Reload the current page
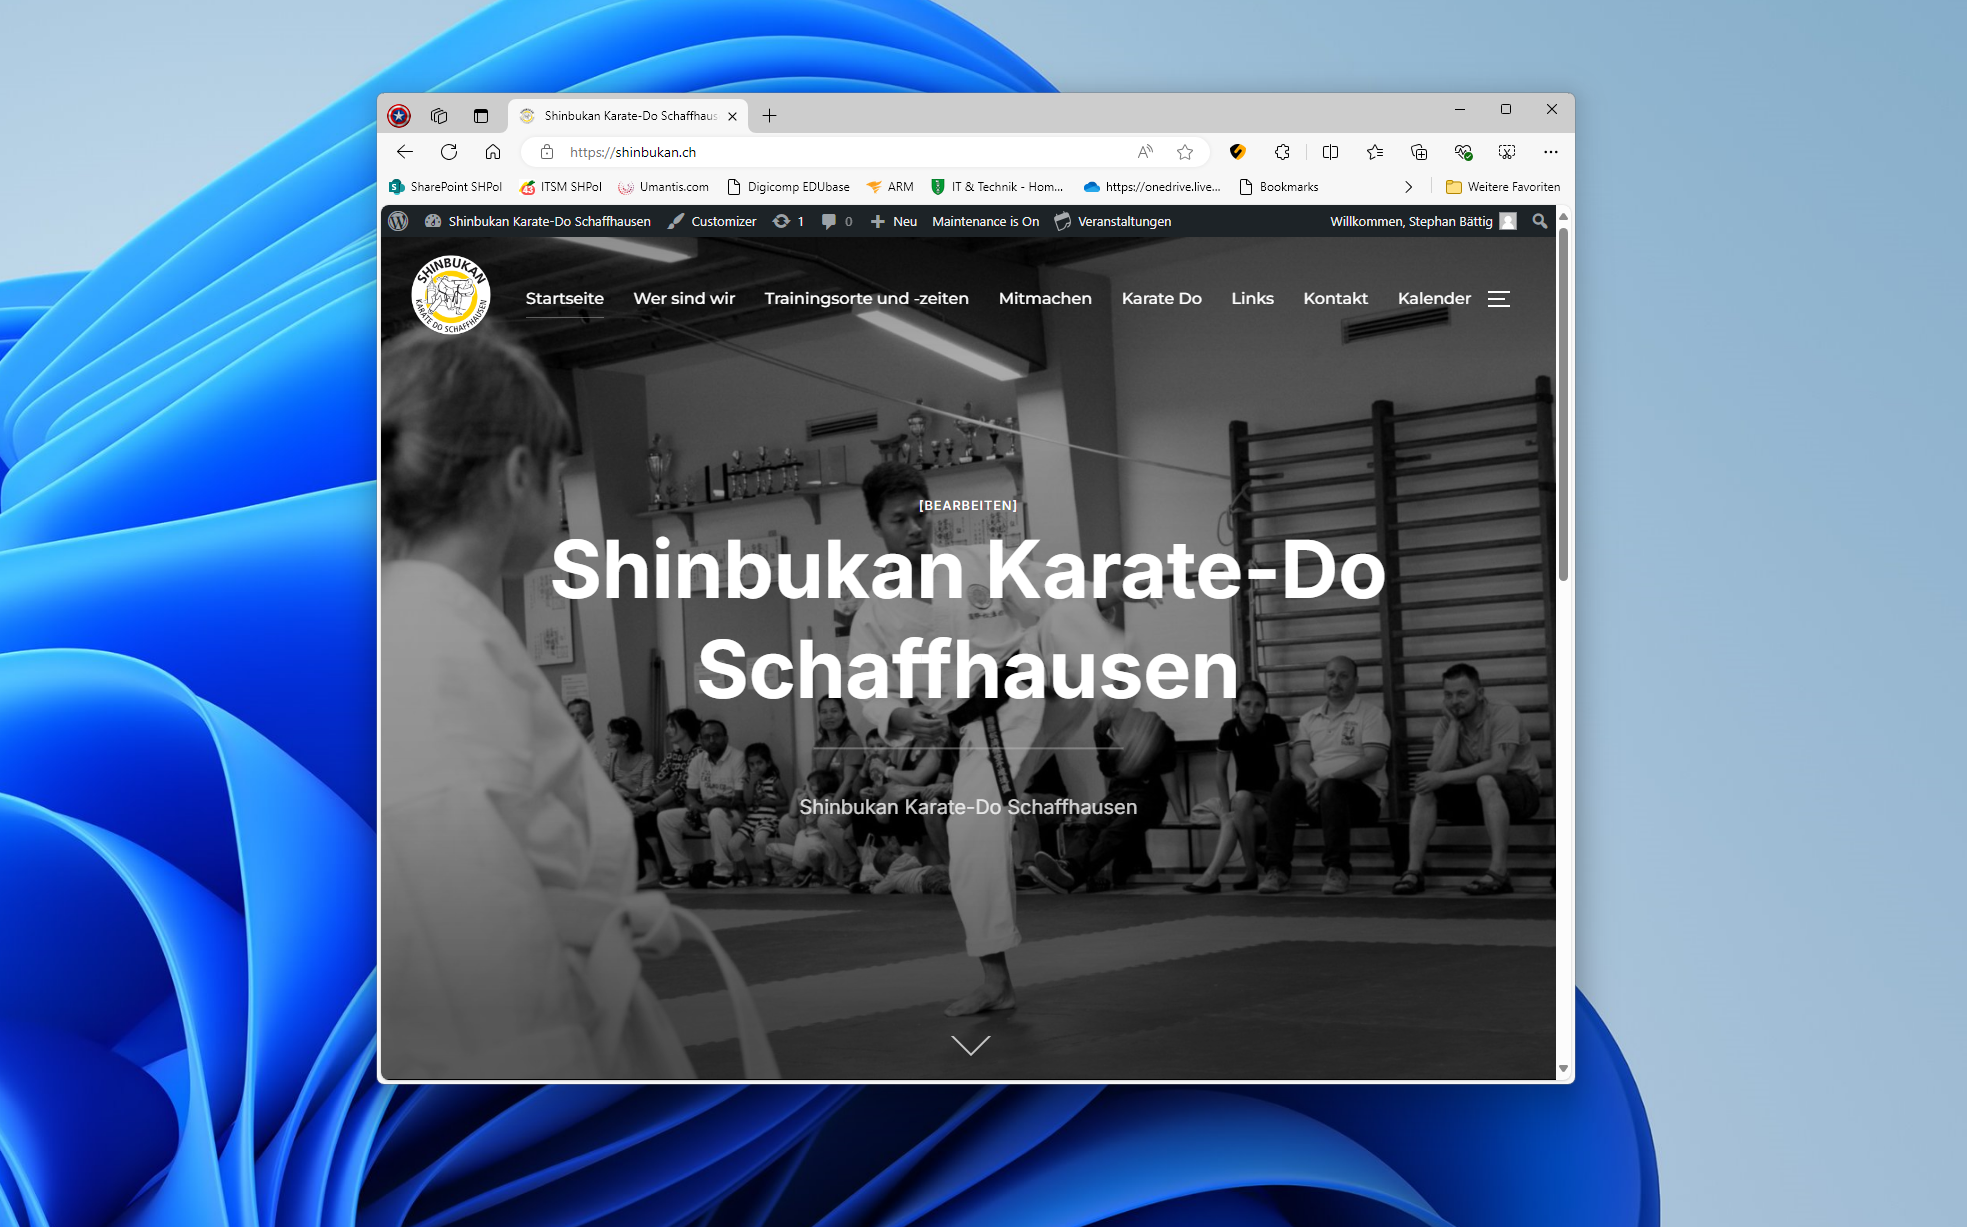This screenshot has height=1227, width=1967. [449, 152]
